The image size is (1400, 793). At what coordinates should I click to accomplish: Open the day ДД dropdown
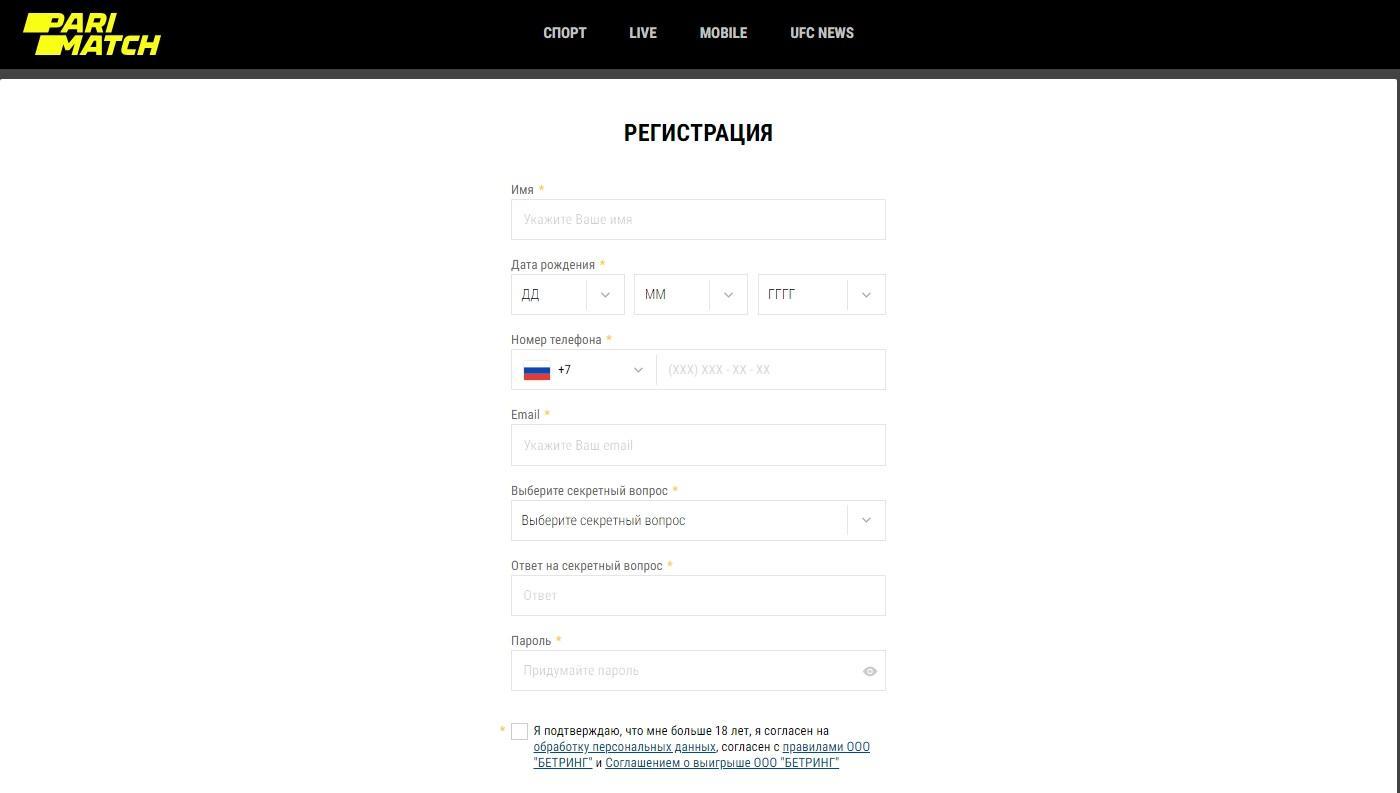[x=567, y=295]
